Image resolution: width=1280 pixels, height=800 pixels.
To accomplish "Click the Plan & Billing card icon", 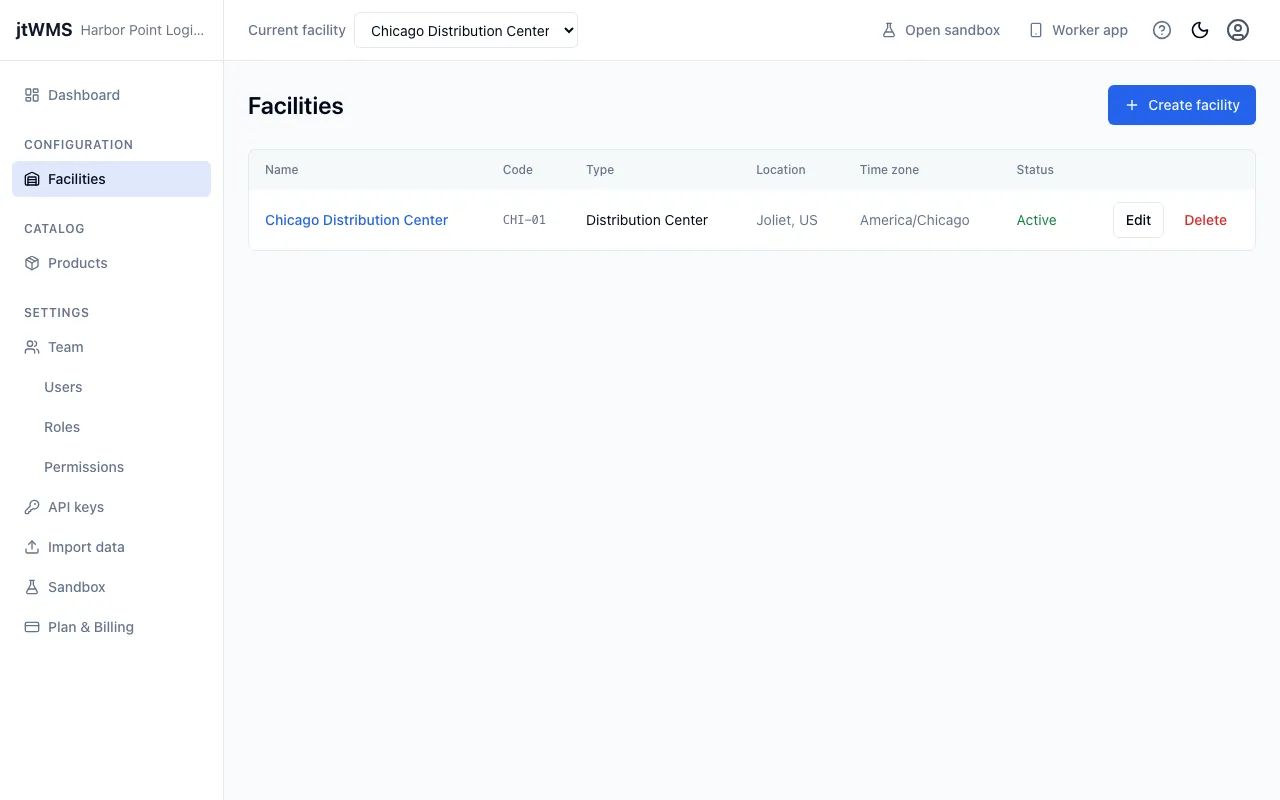I will [32, 627].
